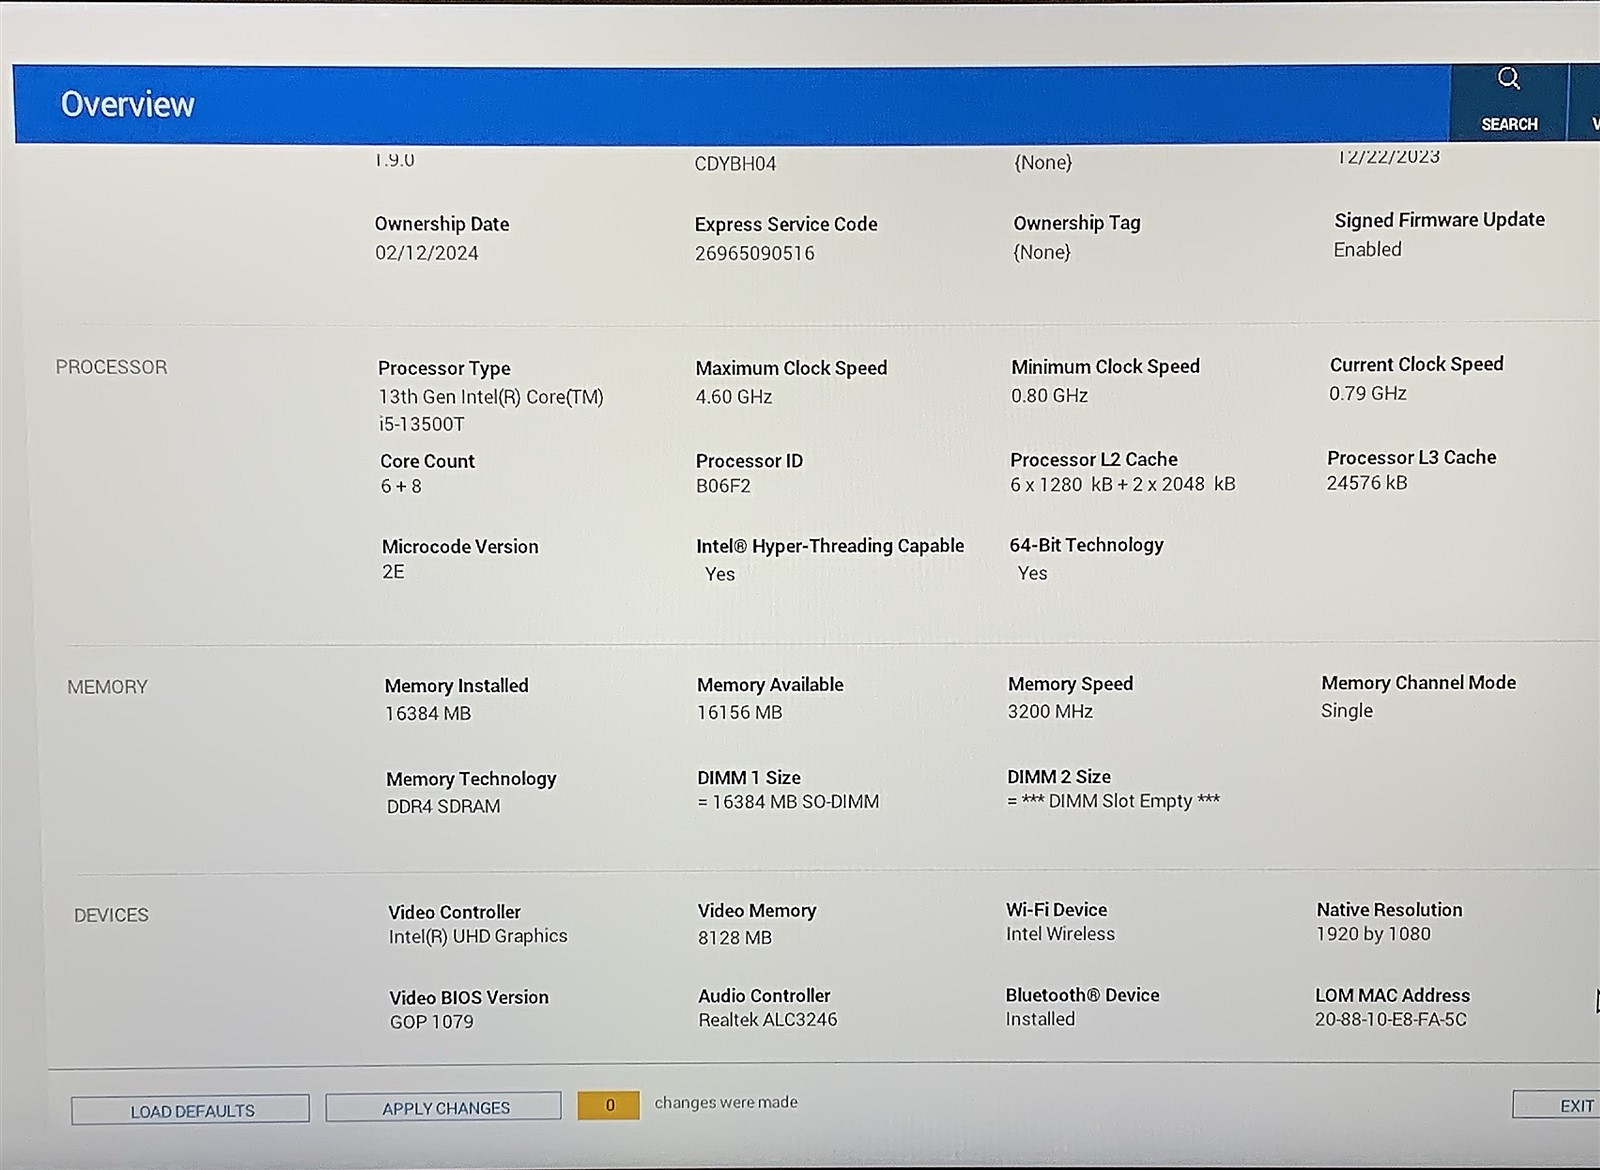Click the Memory Channel Mode Single value
The height and width of the screenshot is (1170, 1600).
[1346, 710]
